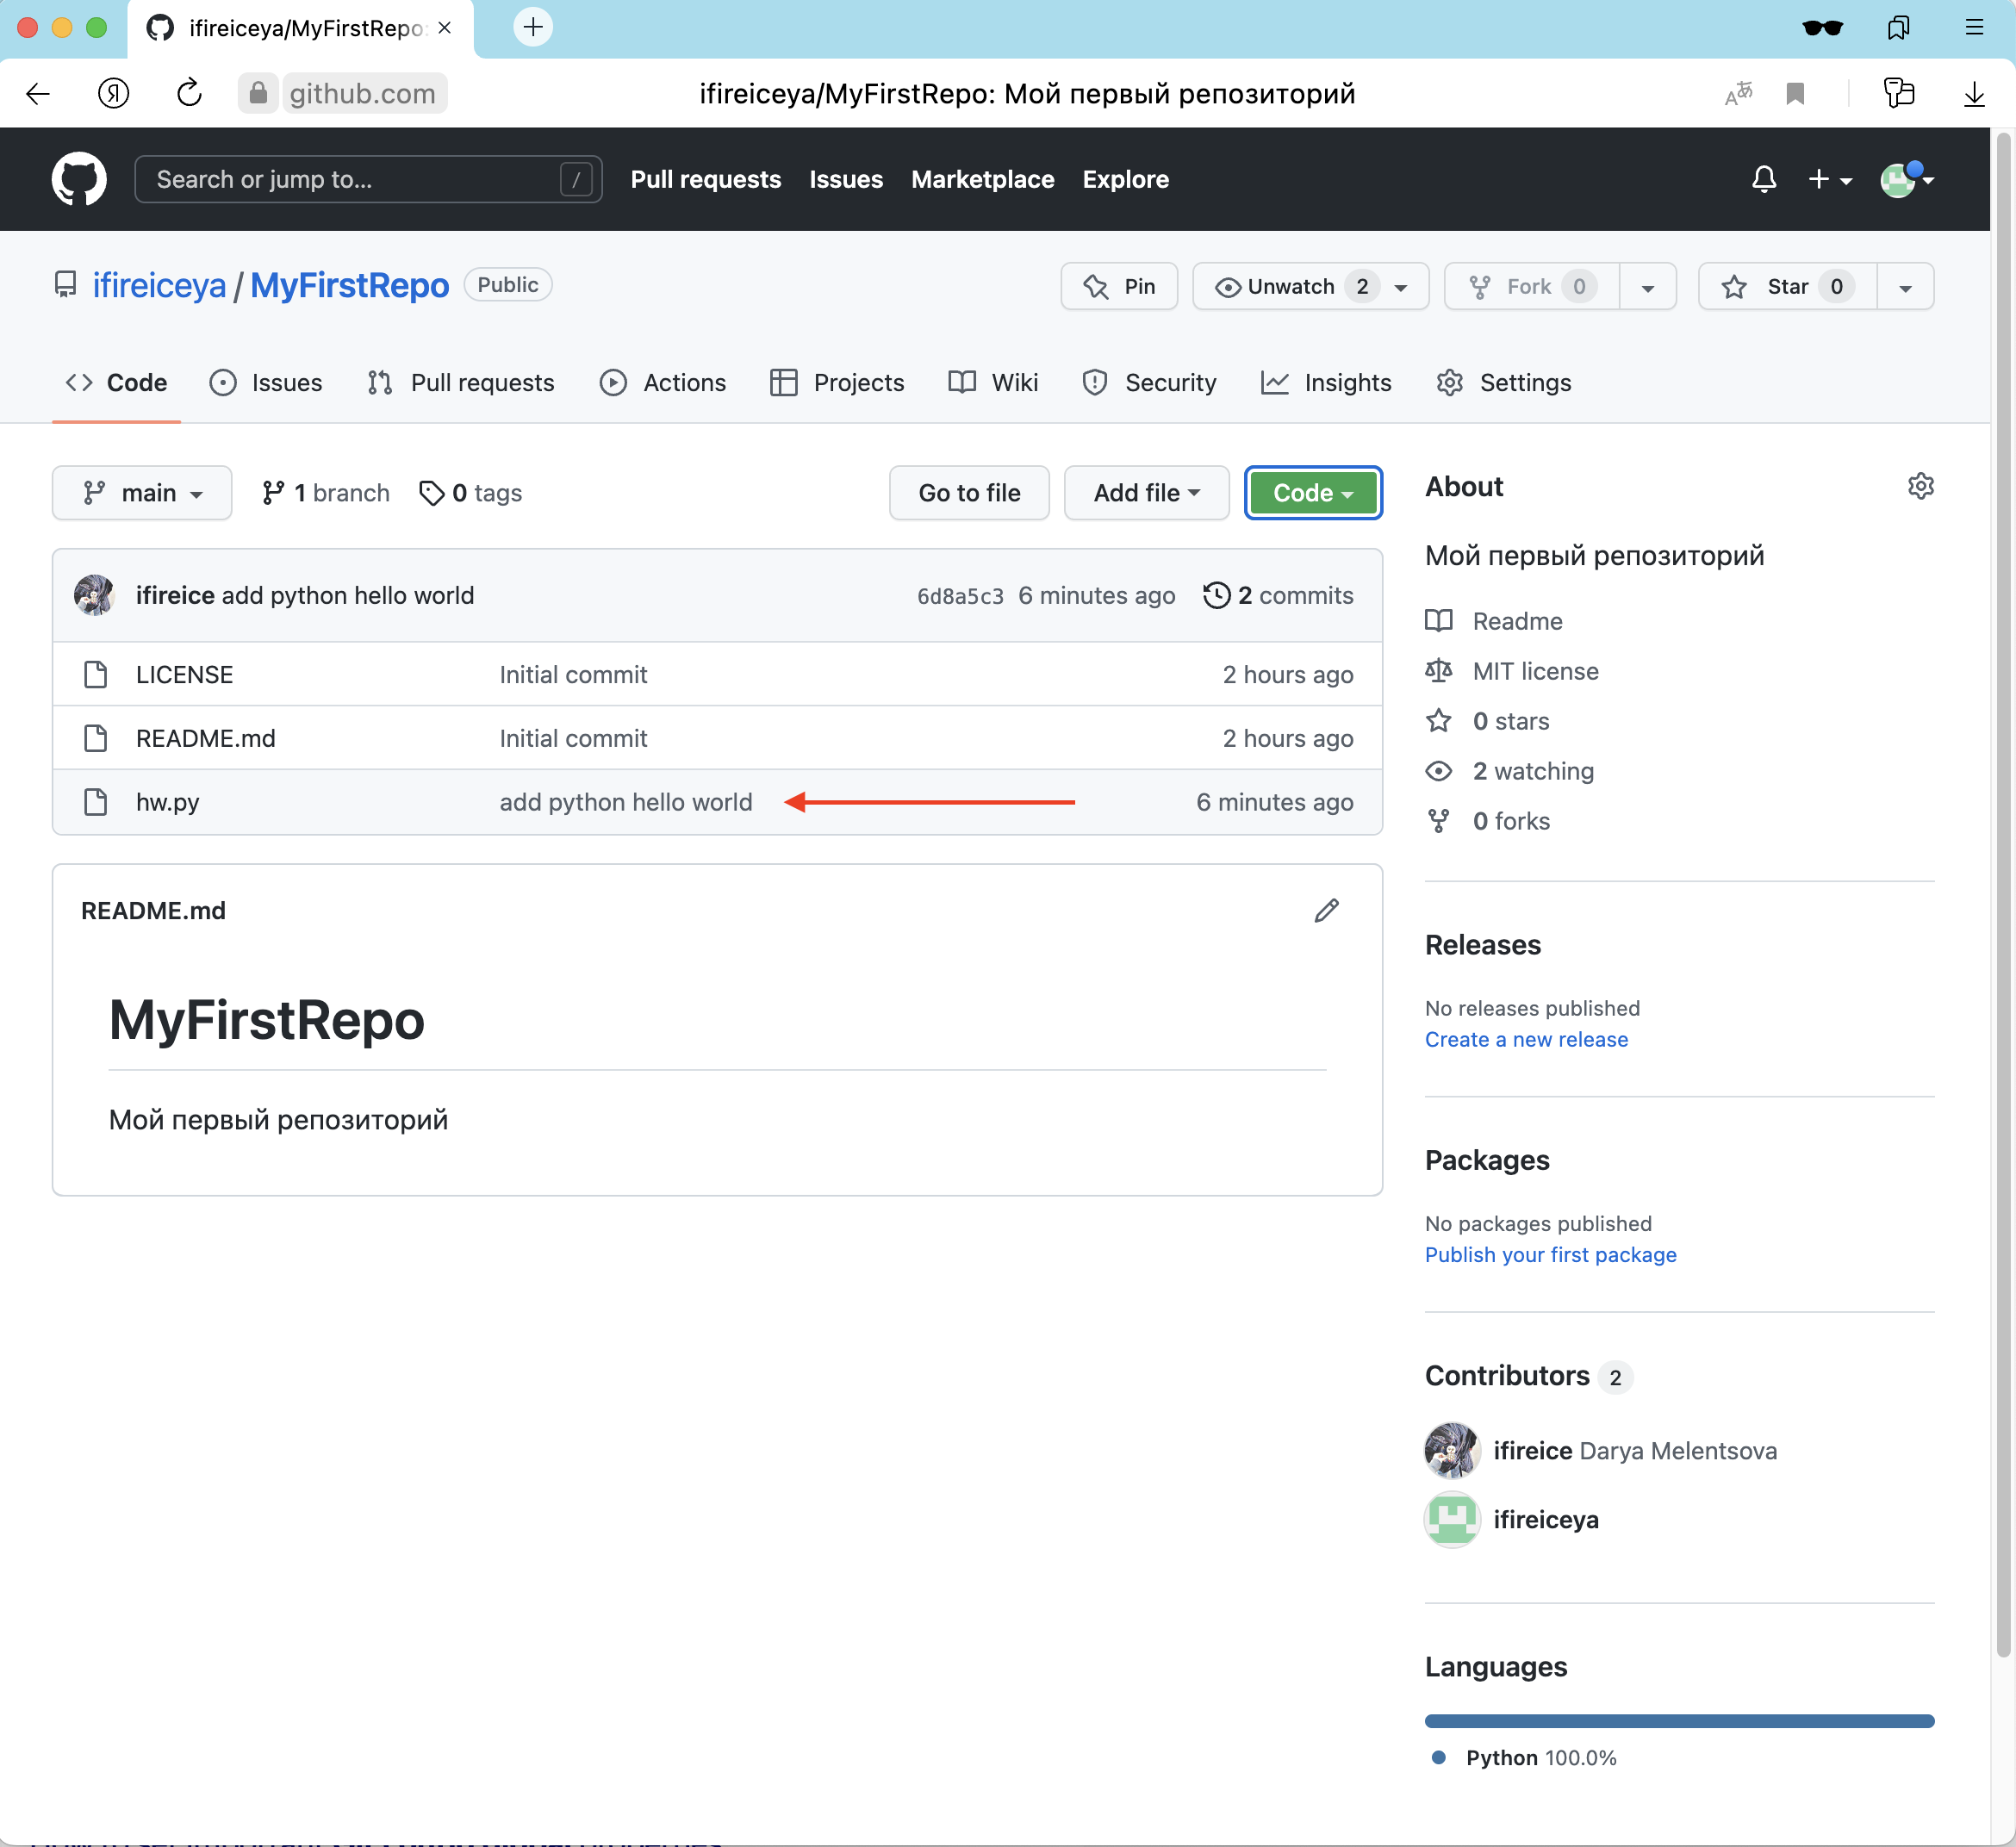
Task: Toggle Unwatch for this repository
Action: coord(1290,287)
